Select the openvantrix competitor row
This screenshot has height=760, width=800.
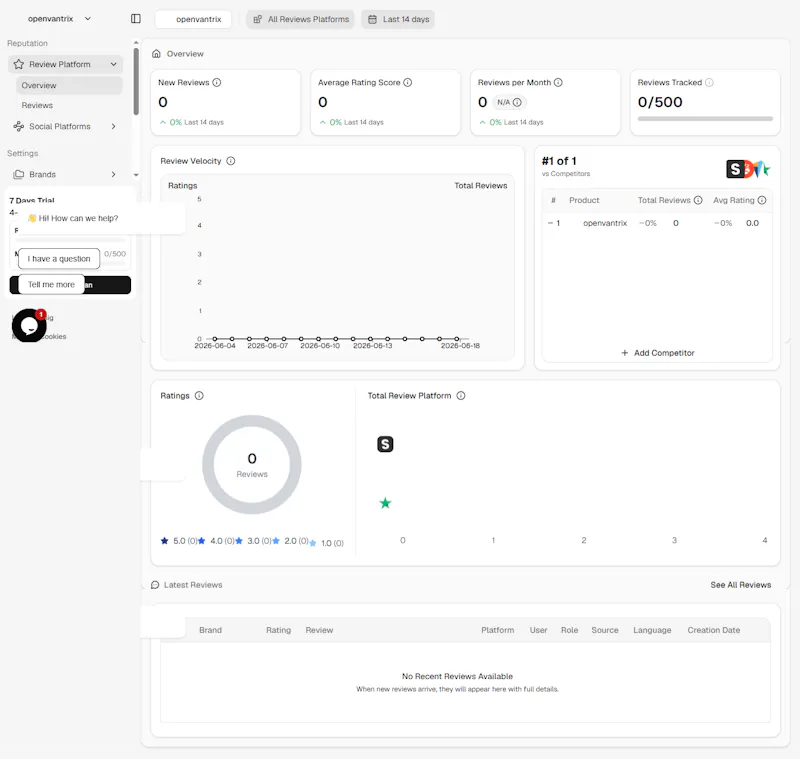coord(657,223)
